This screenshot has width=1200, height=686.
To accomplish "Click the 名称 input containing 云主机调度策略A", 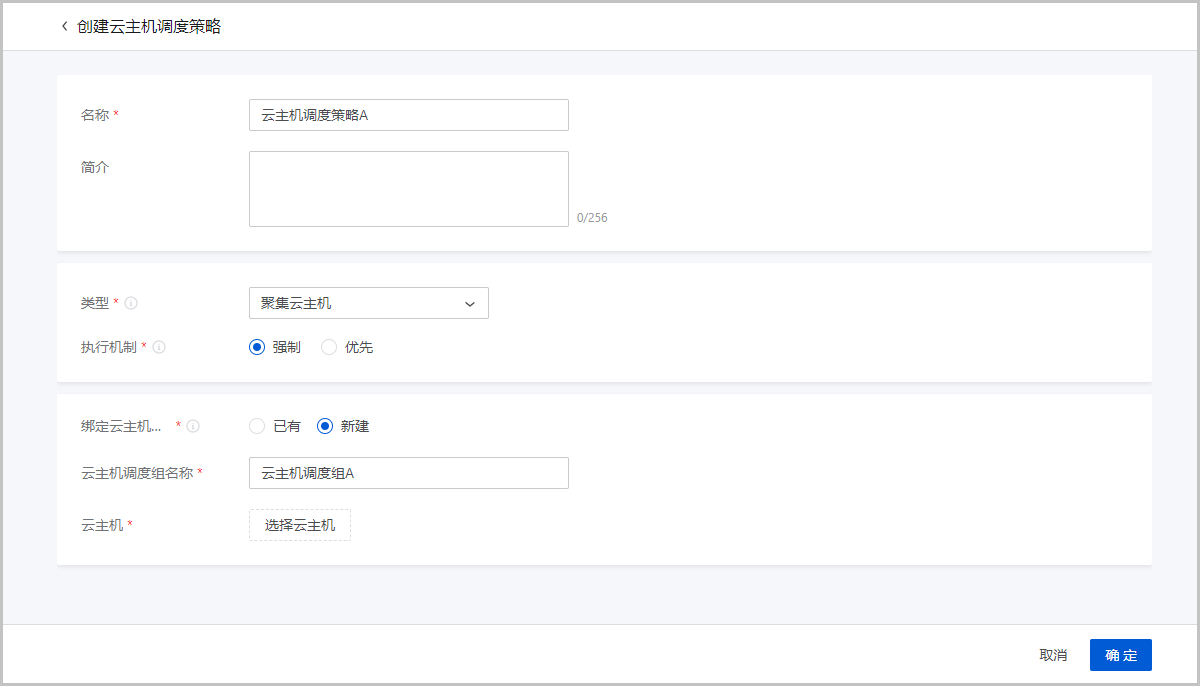I will pyautogui.click(x=408, y=115).
